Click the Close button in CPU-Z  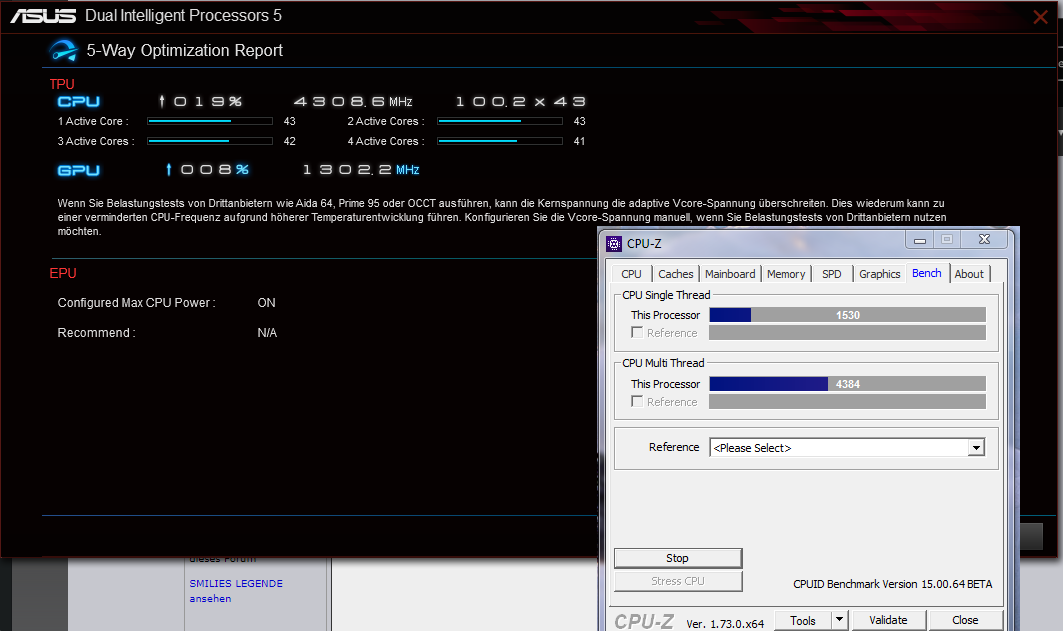coord(965,620)
